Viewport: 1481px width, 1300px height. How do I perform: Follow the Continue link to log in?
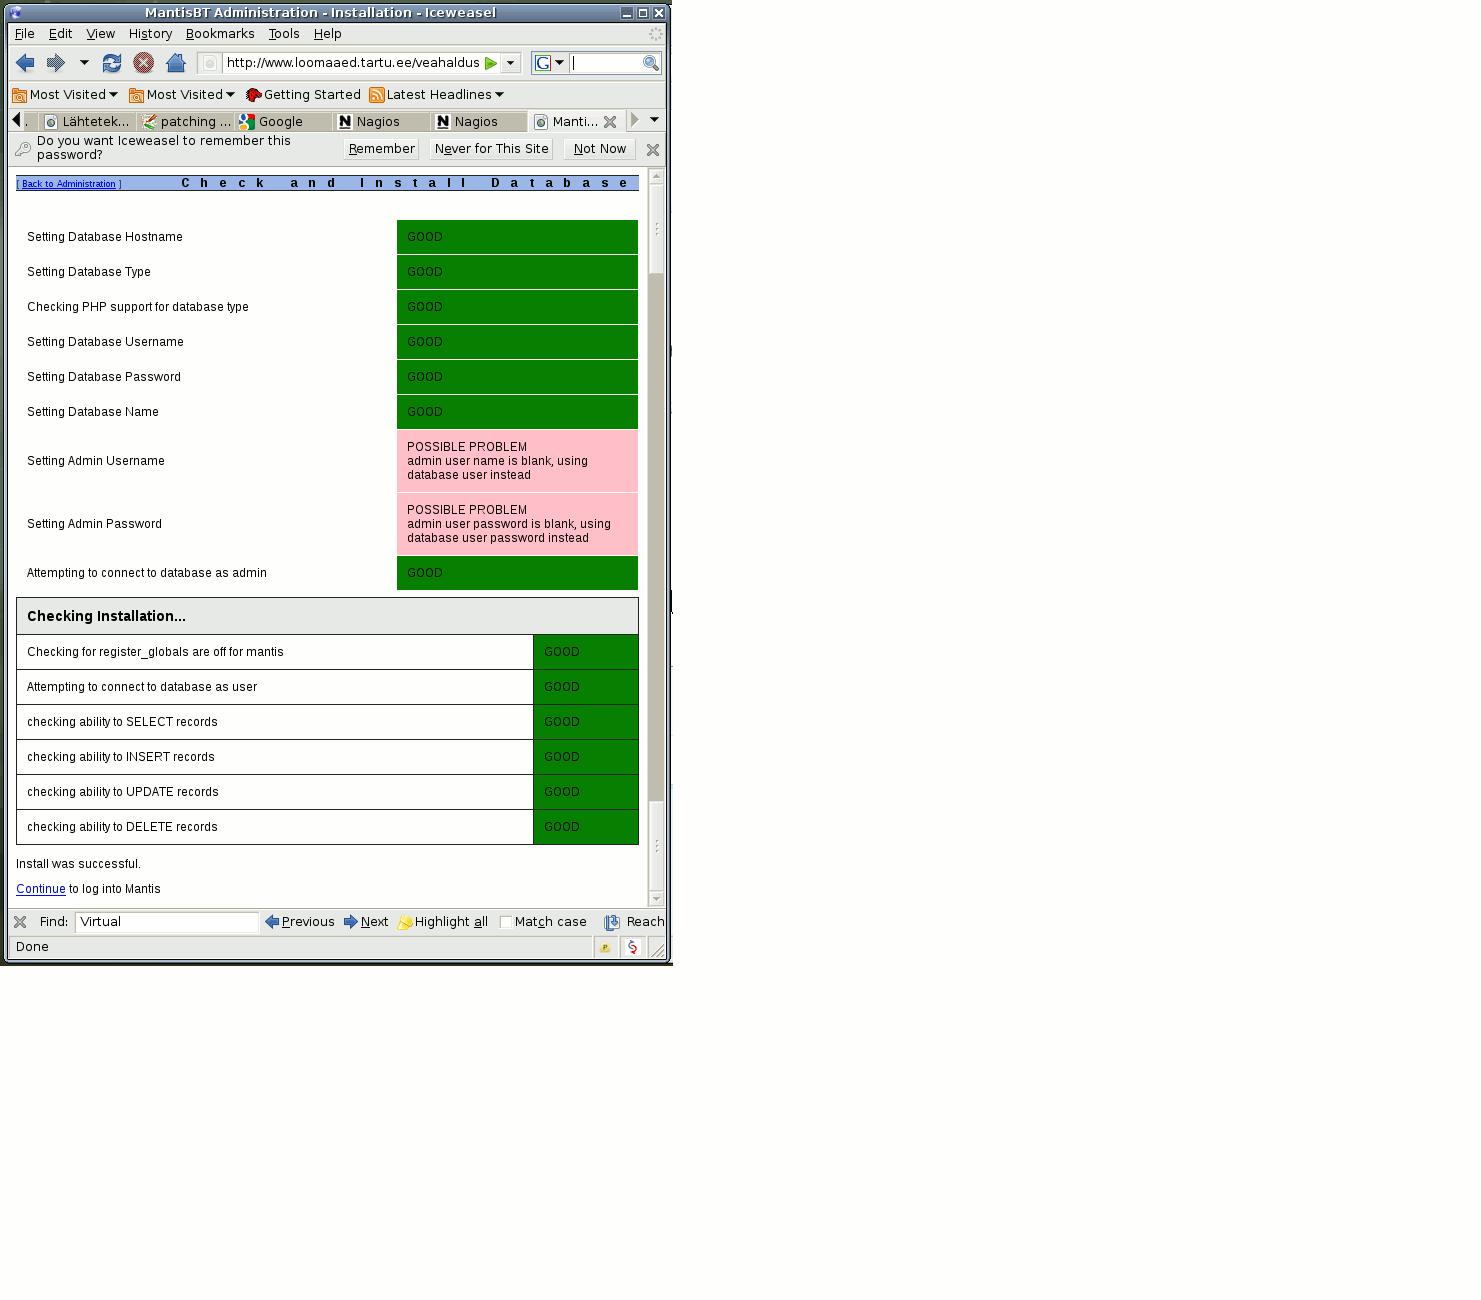pos(40,889)
